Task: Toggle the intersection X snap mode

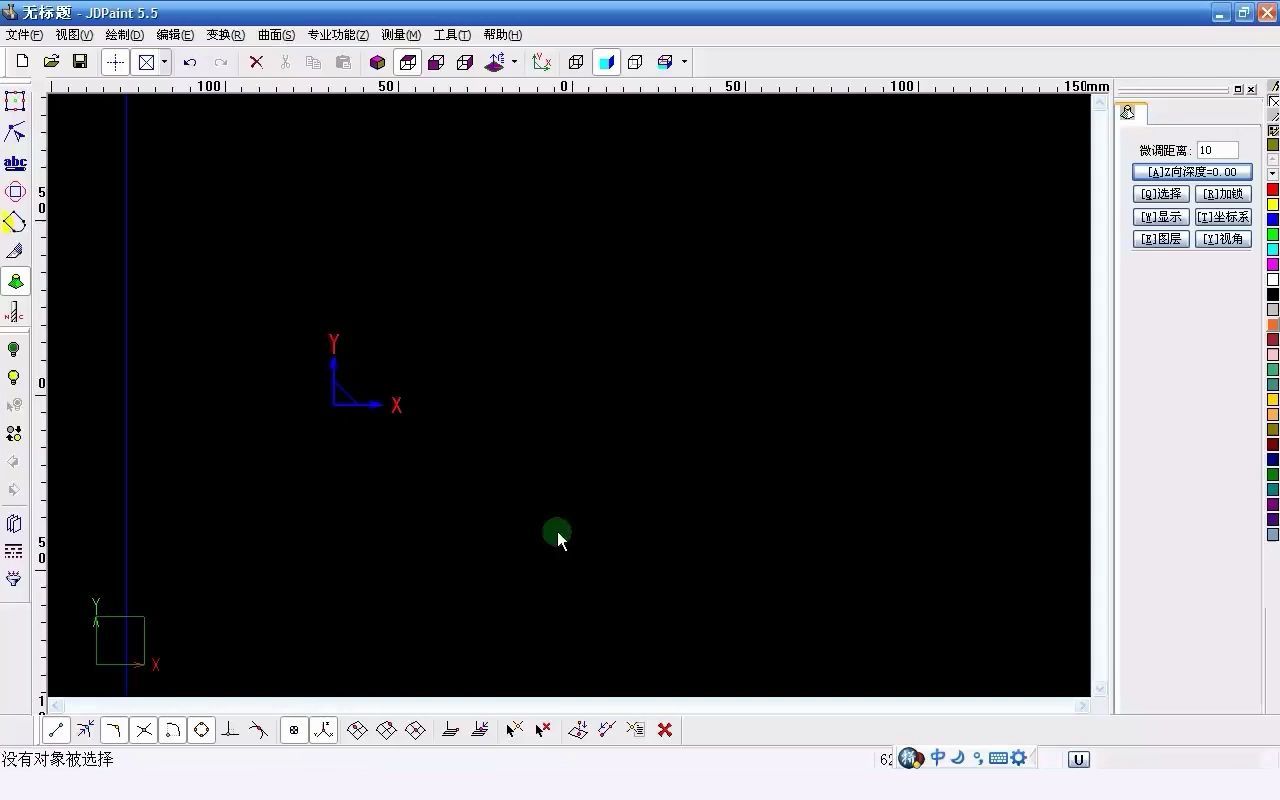Action: 144,730
